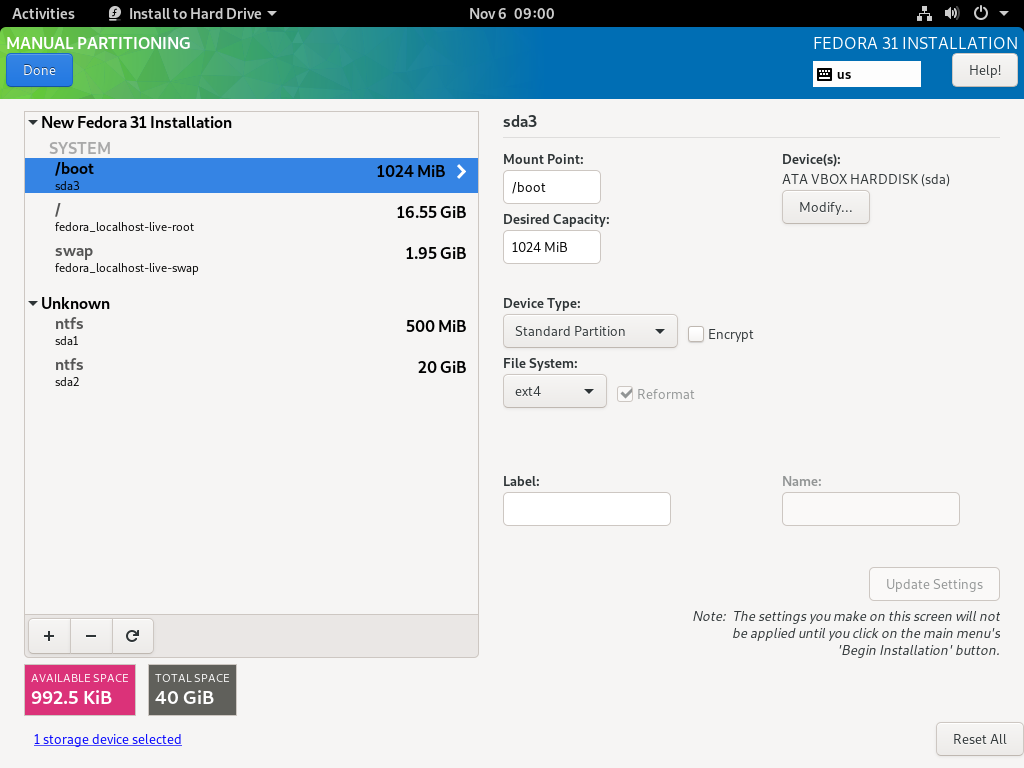
Task: Toggle the Reformat checkbox
Action: 625,394
